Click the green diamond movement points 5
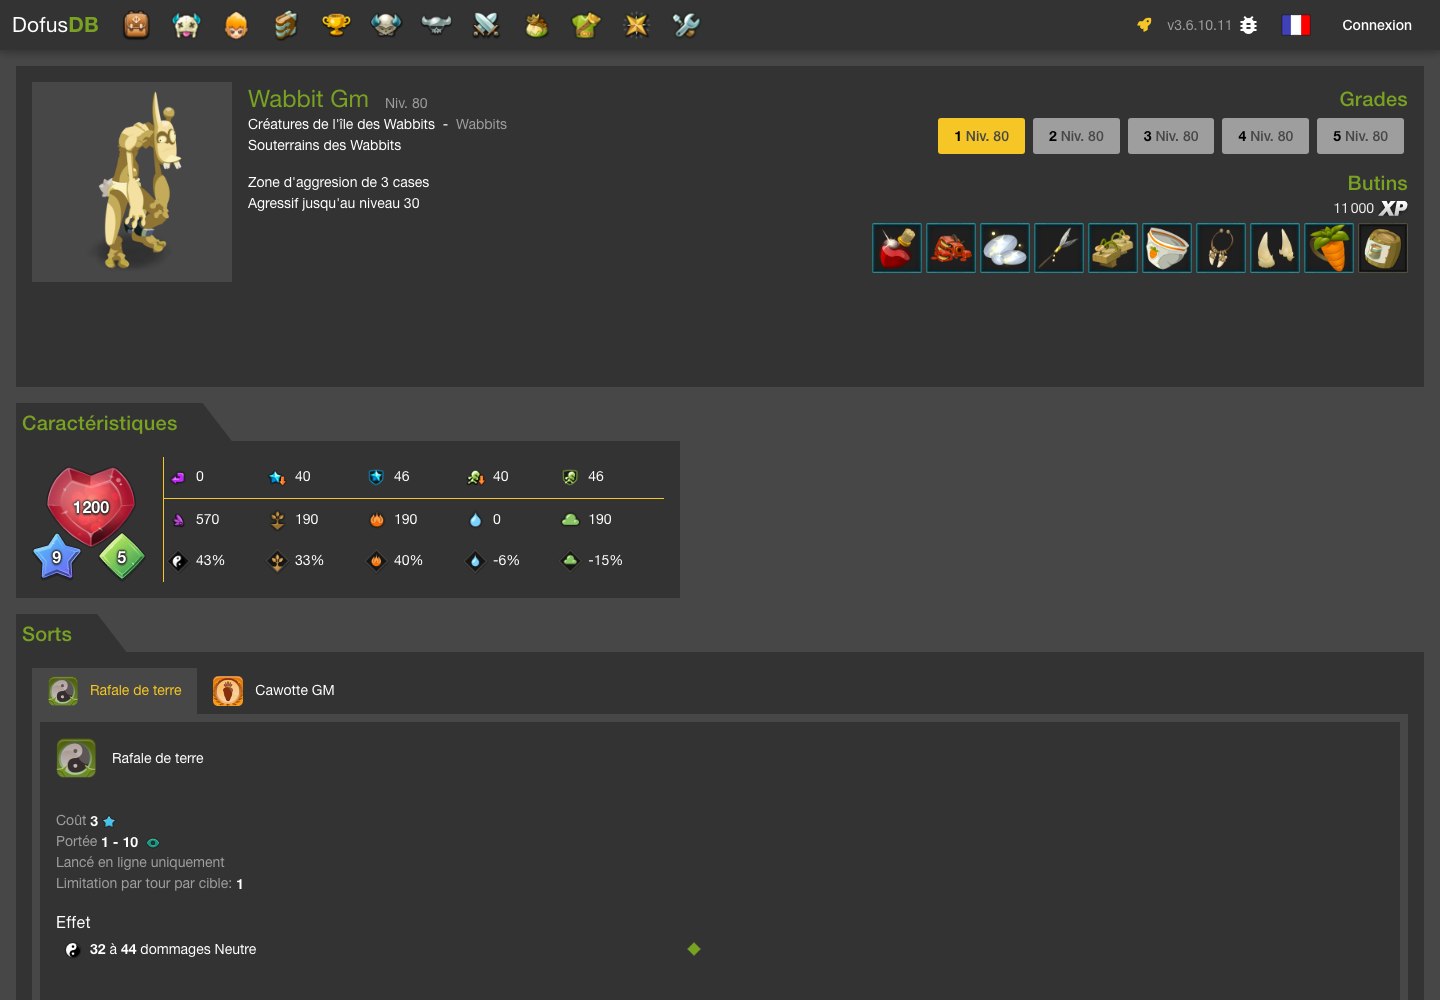Screen dimensions: 1440x1000 tap(122, 557)
